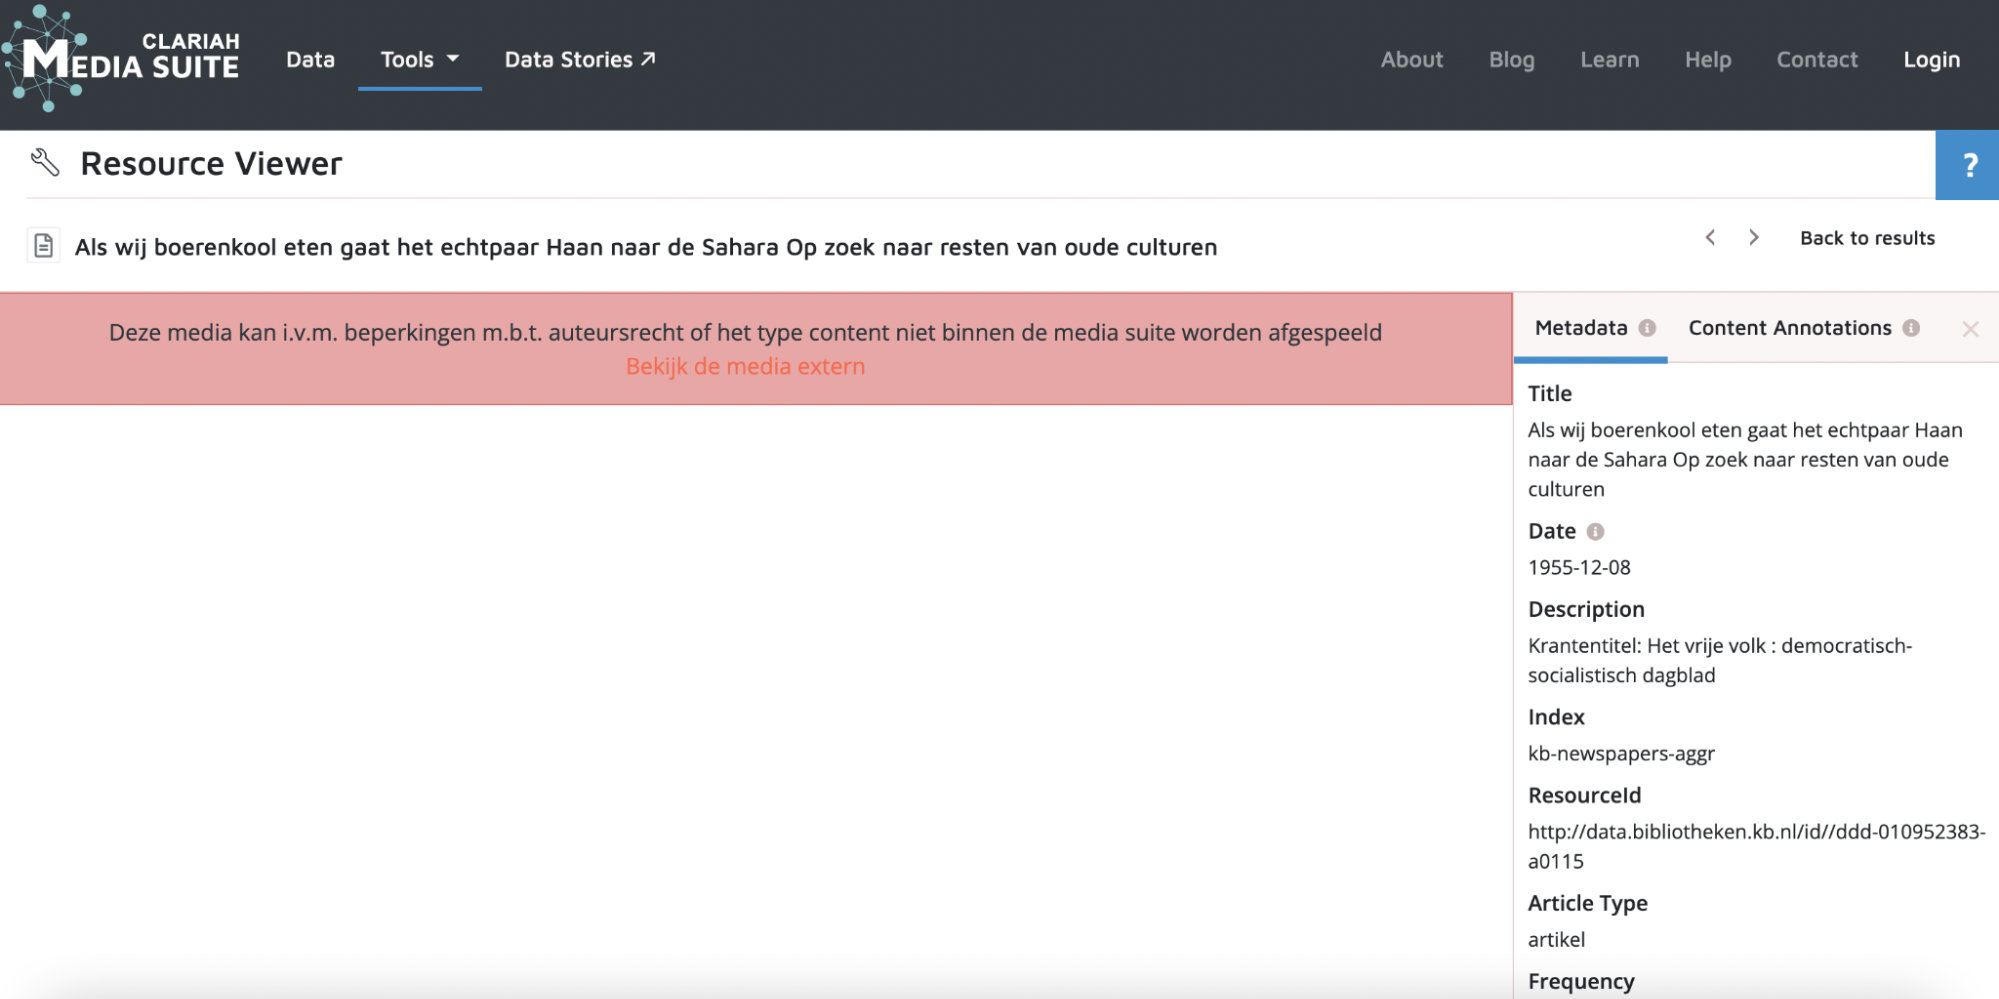
Task: Open Data Stories external link
Action: 580,60
